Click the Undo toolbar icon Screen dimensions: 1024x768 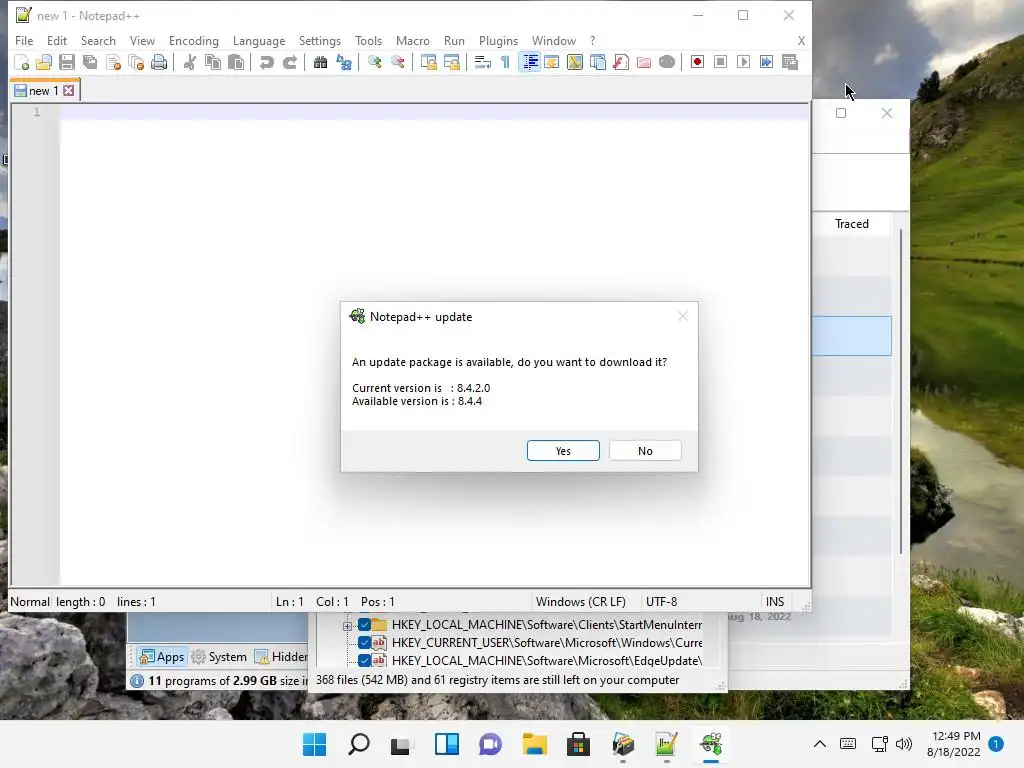(266, 62)
